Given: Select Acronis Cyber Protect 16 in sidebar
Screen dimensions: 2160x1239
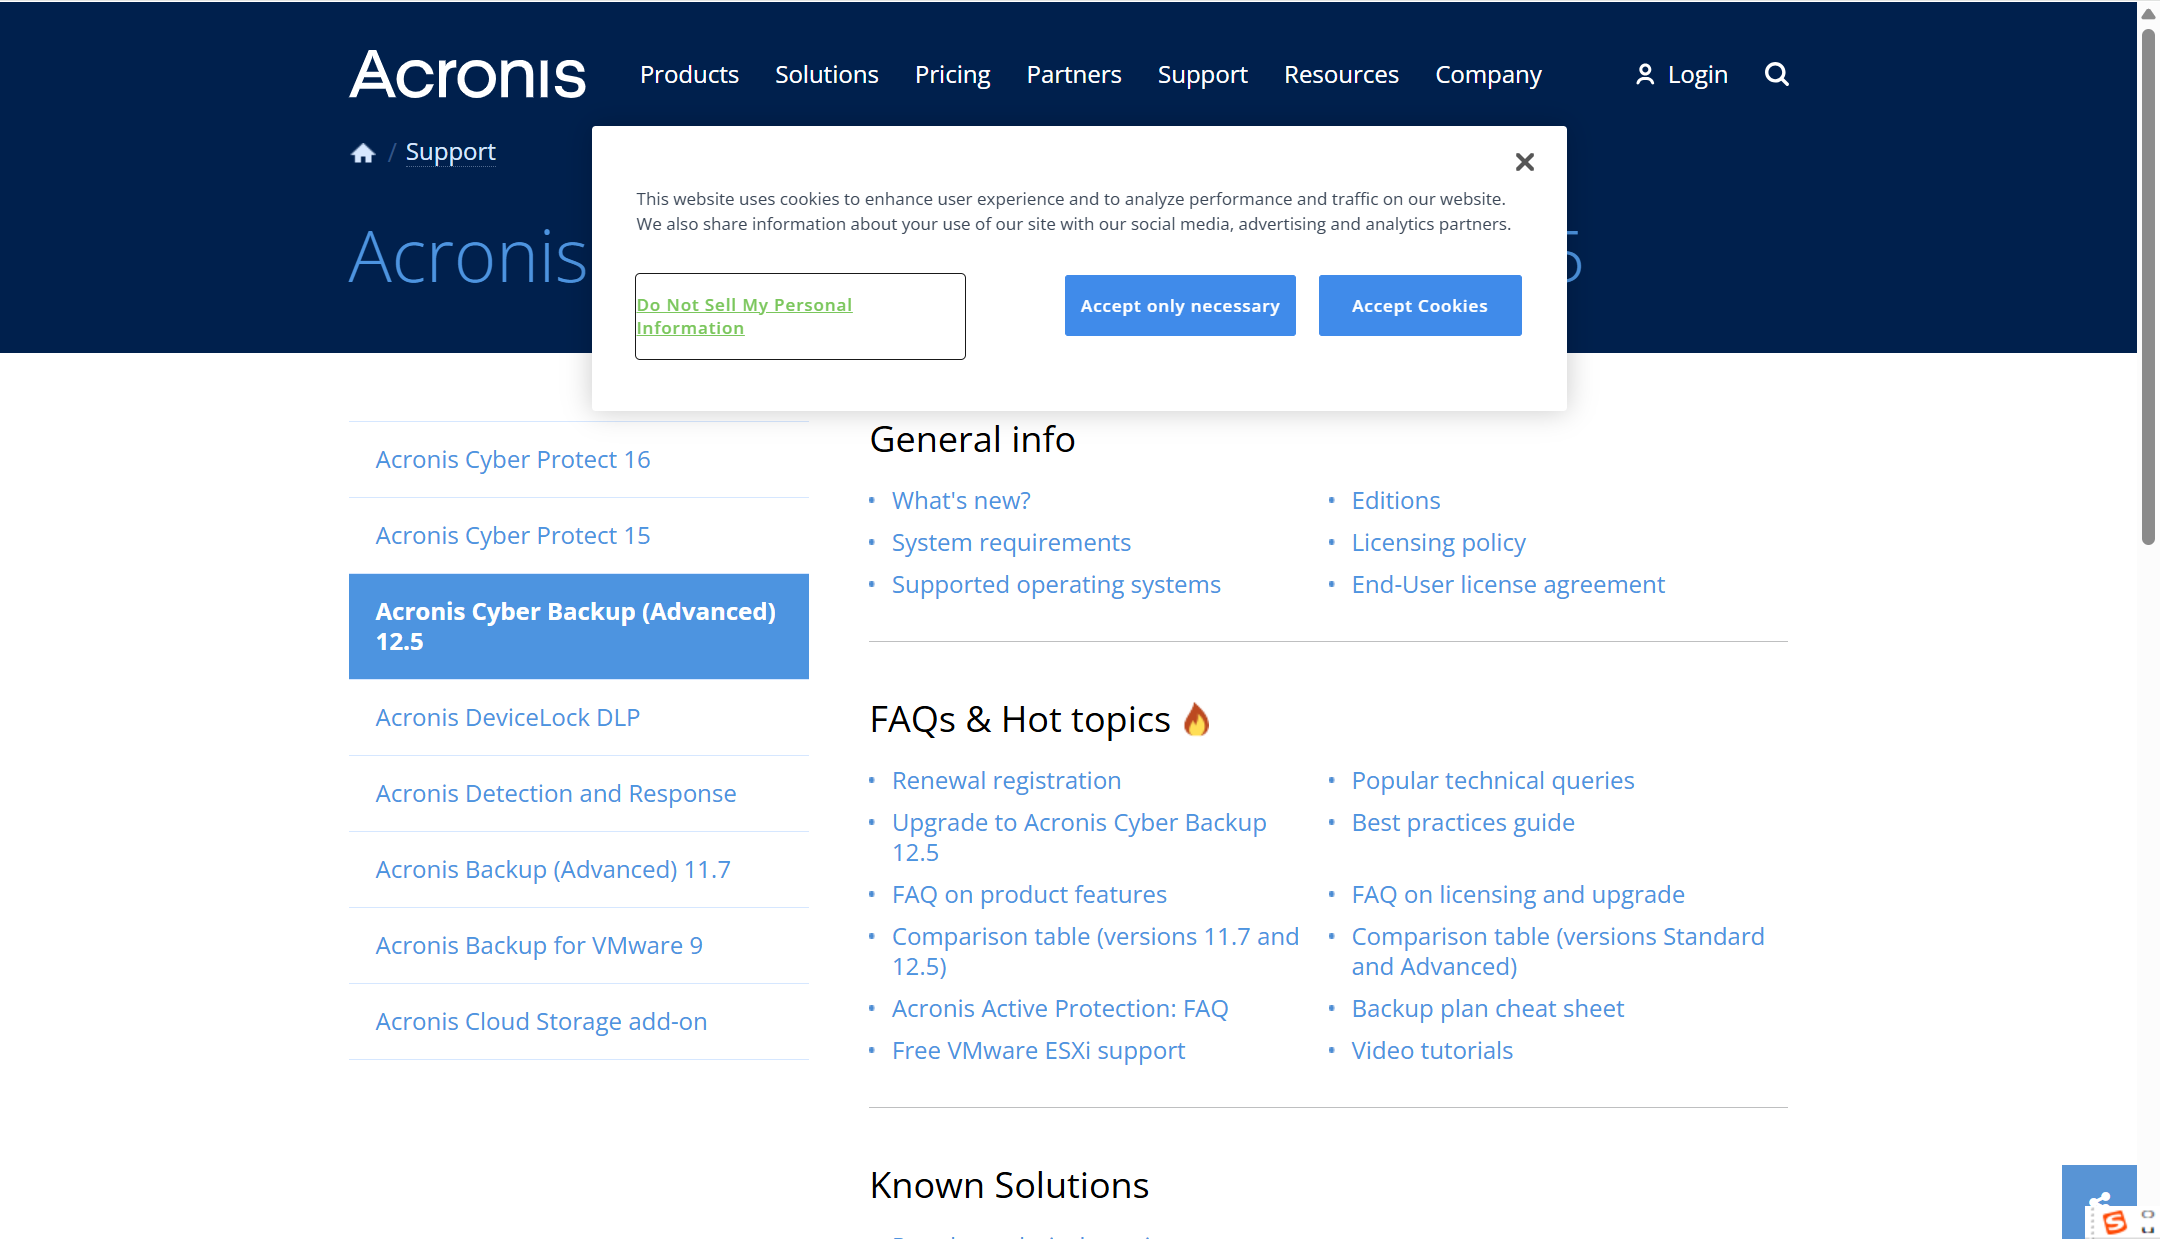Looking at the screenshot, I should coord(512,460).
